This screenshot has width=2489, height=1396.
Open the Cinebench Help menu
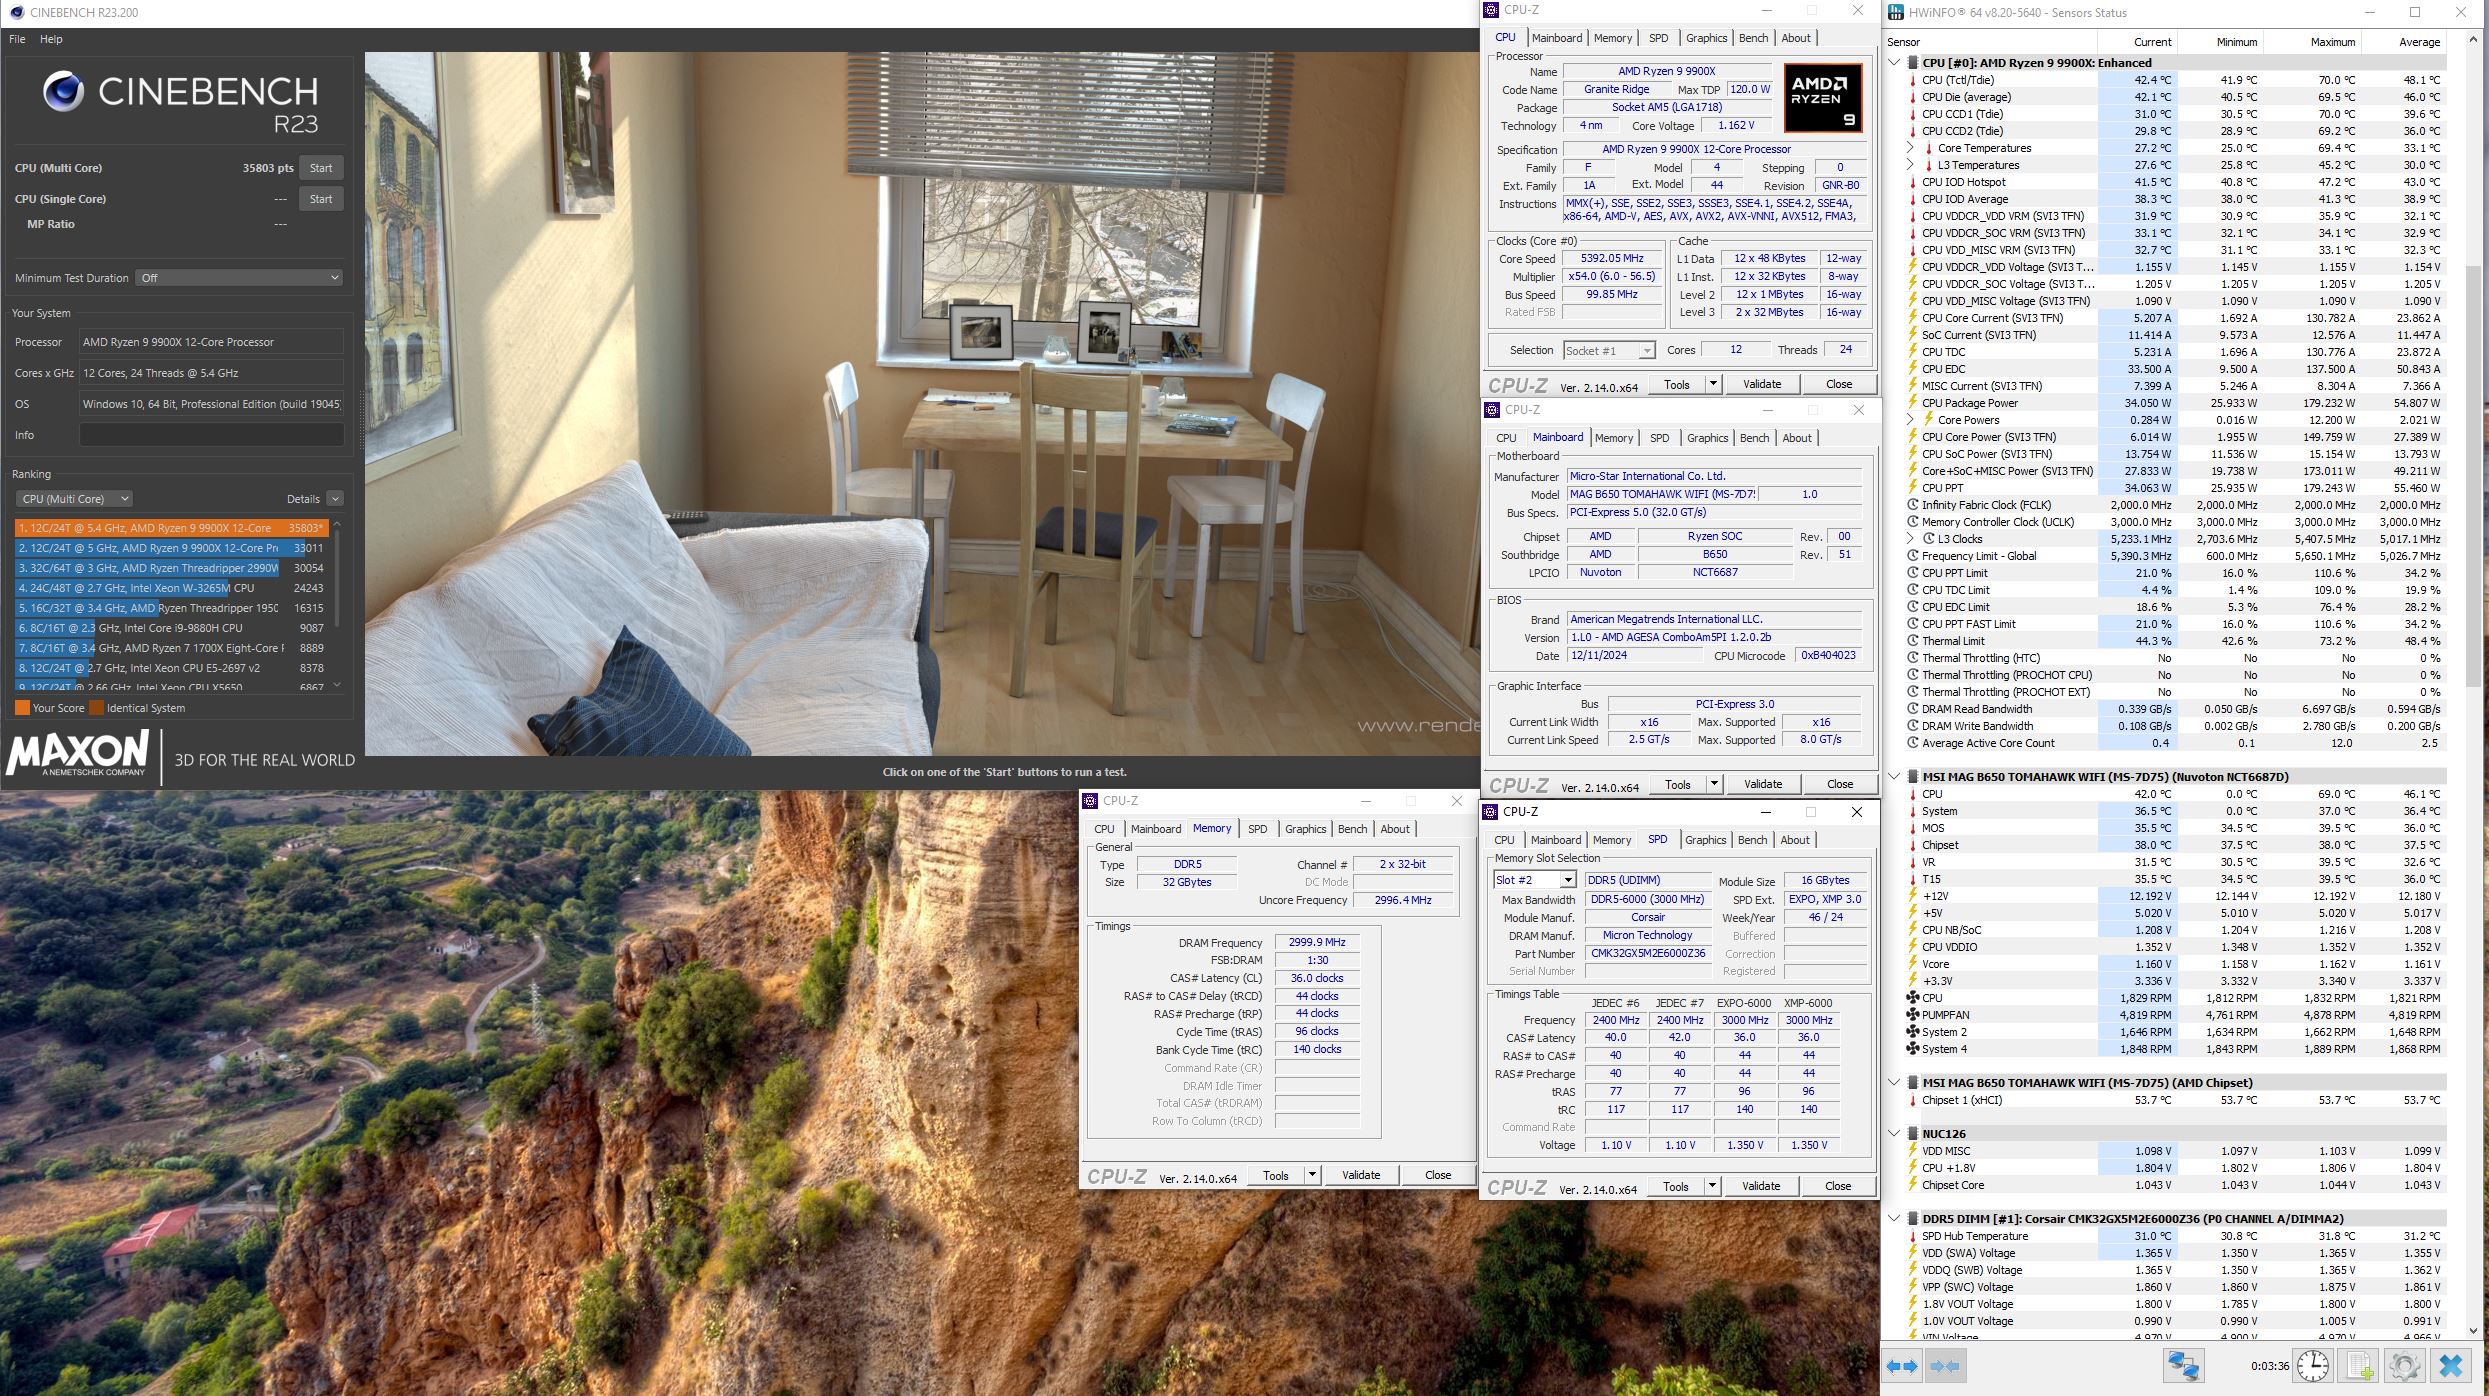(51, 39)
